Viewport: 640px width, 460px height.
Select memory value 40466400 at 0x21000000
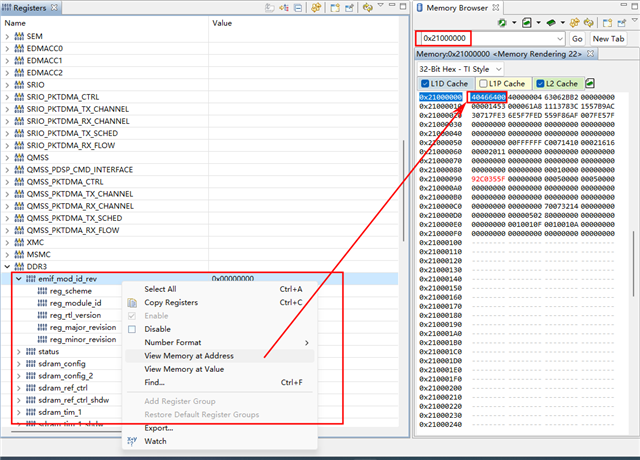pyautogui.click(x=488, y=97)
